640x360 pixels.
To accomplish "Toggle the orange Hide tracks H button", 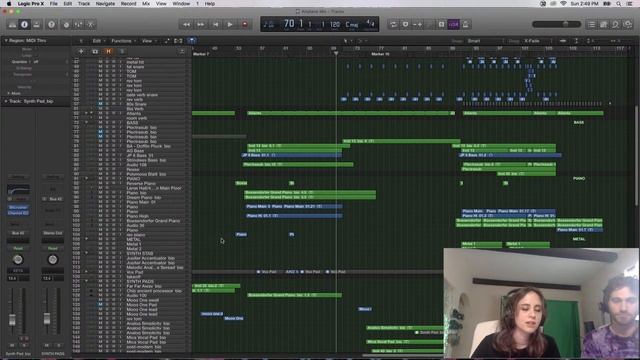I will coord(109,51).
